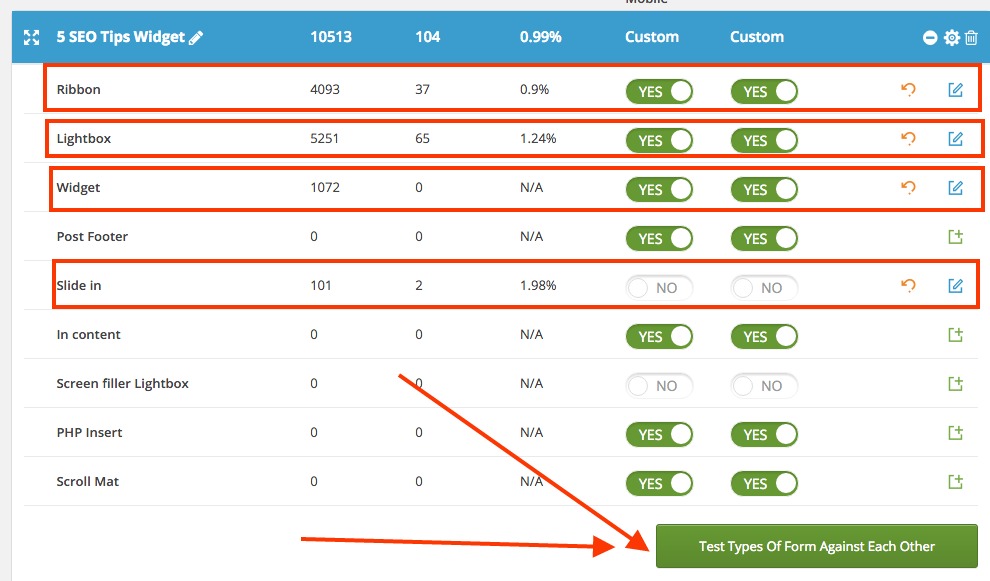Click the green add icon for Screen filler Lightbox

pyautogui.click(x=955, y=384)
